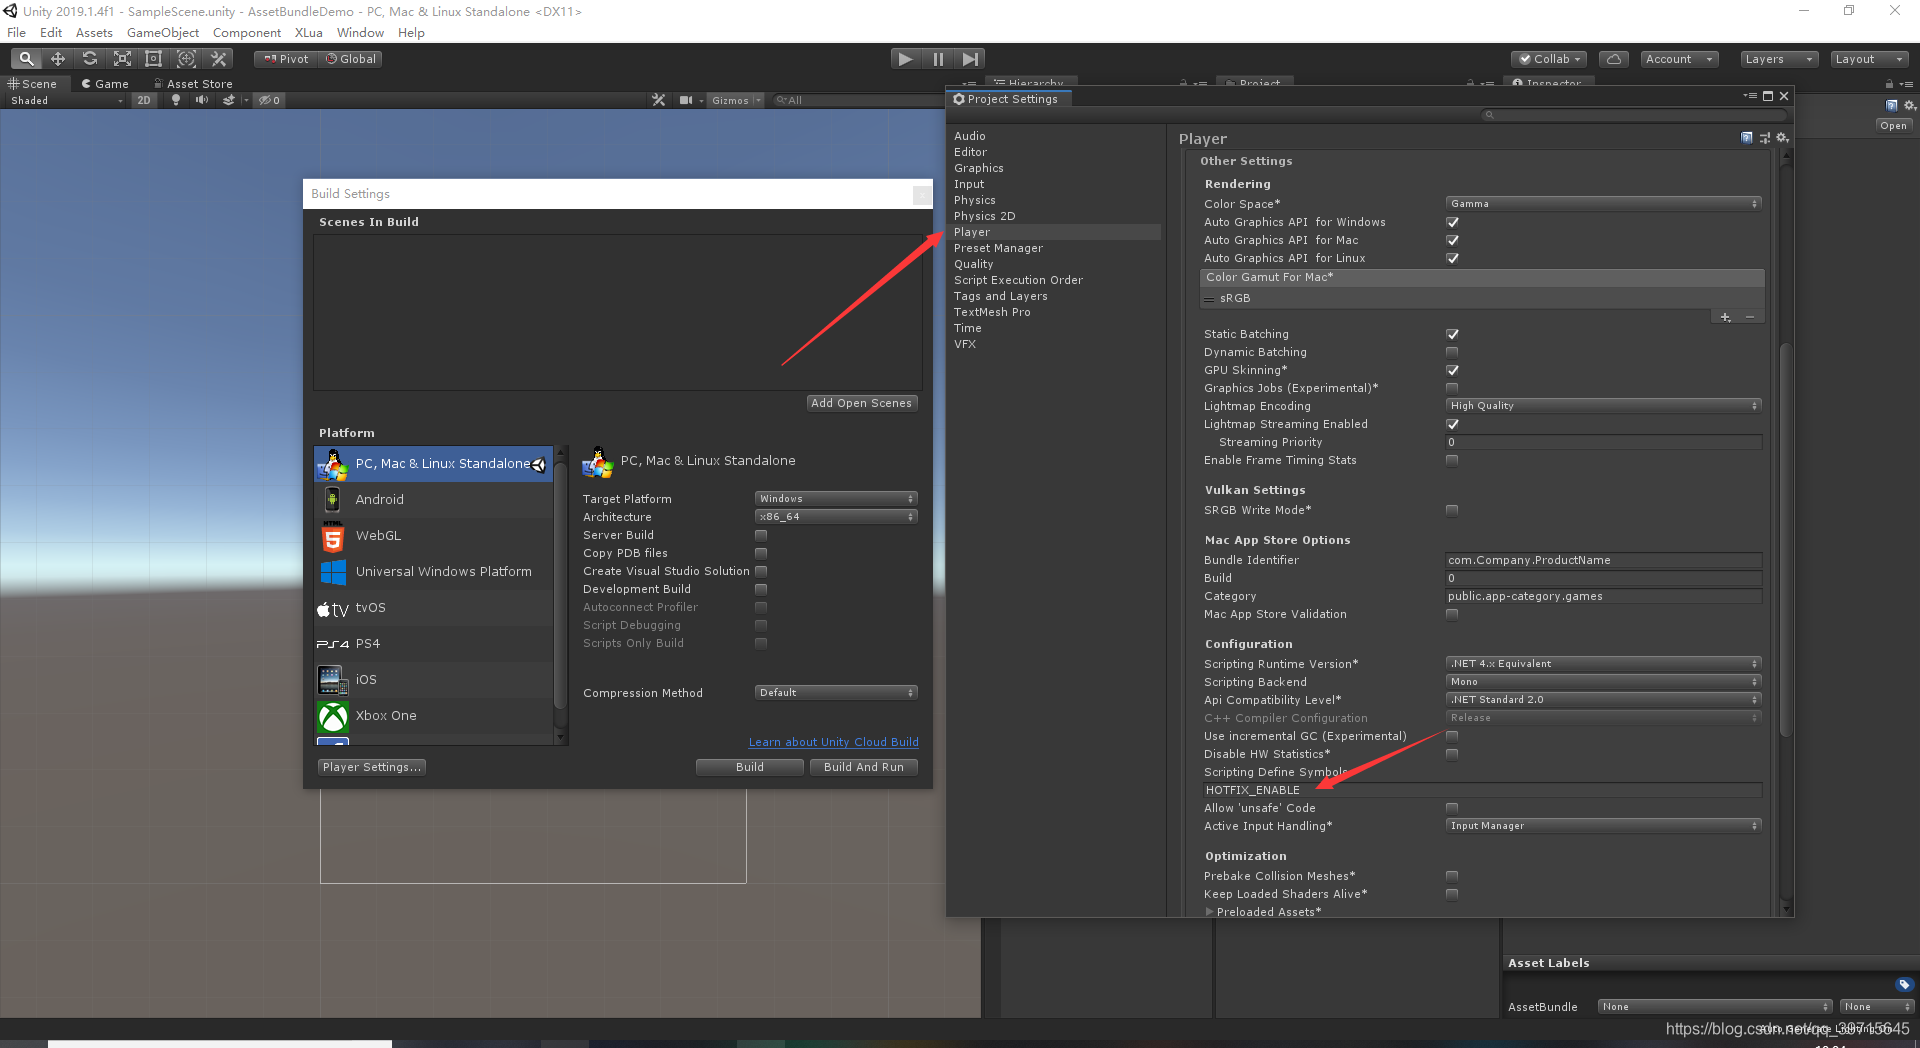Toggle 2D scene view mode
Screen dimensions: 1920x1048
click(144, 100)
